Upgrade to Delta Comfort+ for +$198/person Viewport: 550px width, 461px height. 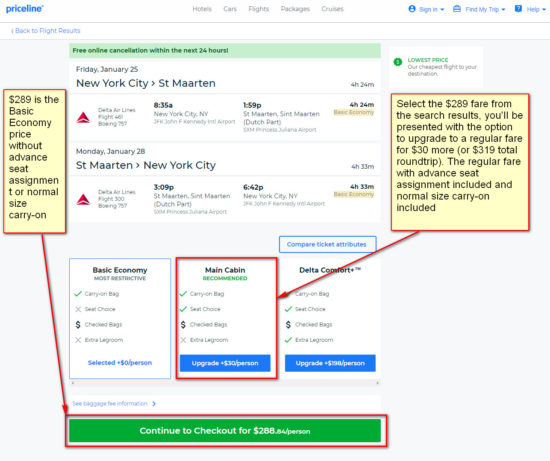pos(330,363)
